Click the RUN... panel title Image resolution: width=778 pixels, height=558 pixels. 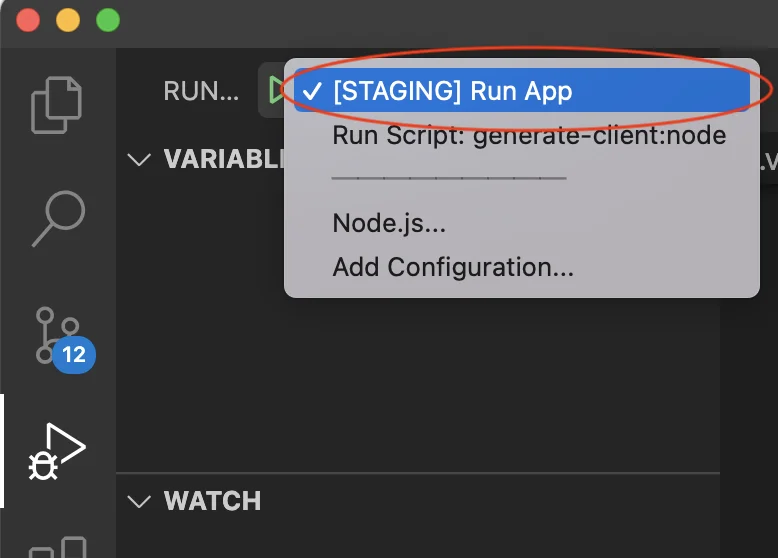tap(201, 91)
